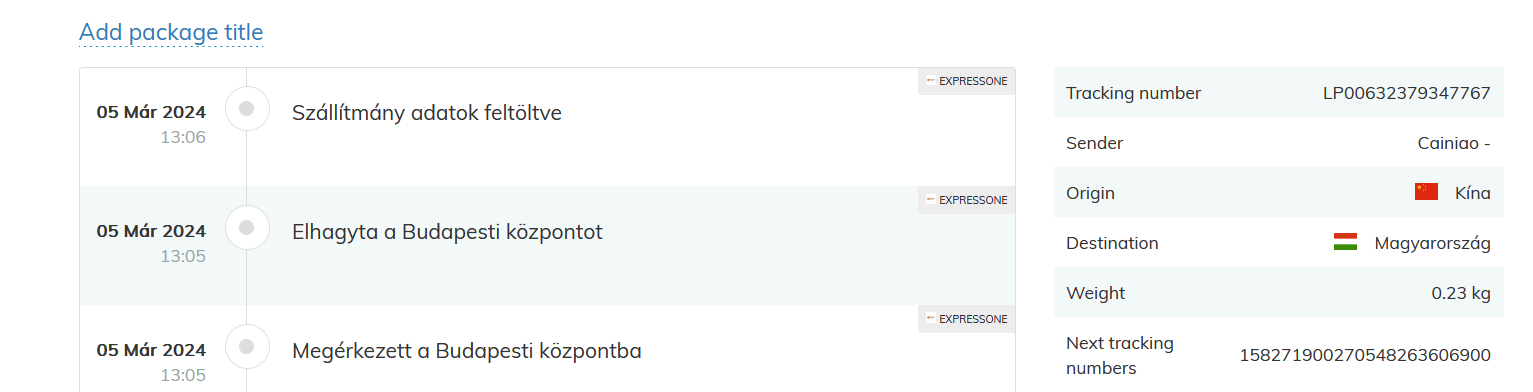Viewport: 1533px width, 392px height.
Task: Click timeline dot for Szállítmány adatok feltöltve
Action: pos(247,108)
